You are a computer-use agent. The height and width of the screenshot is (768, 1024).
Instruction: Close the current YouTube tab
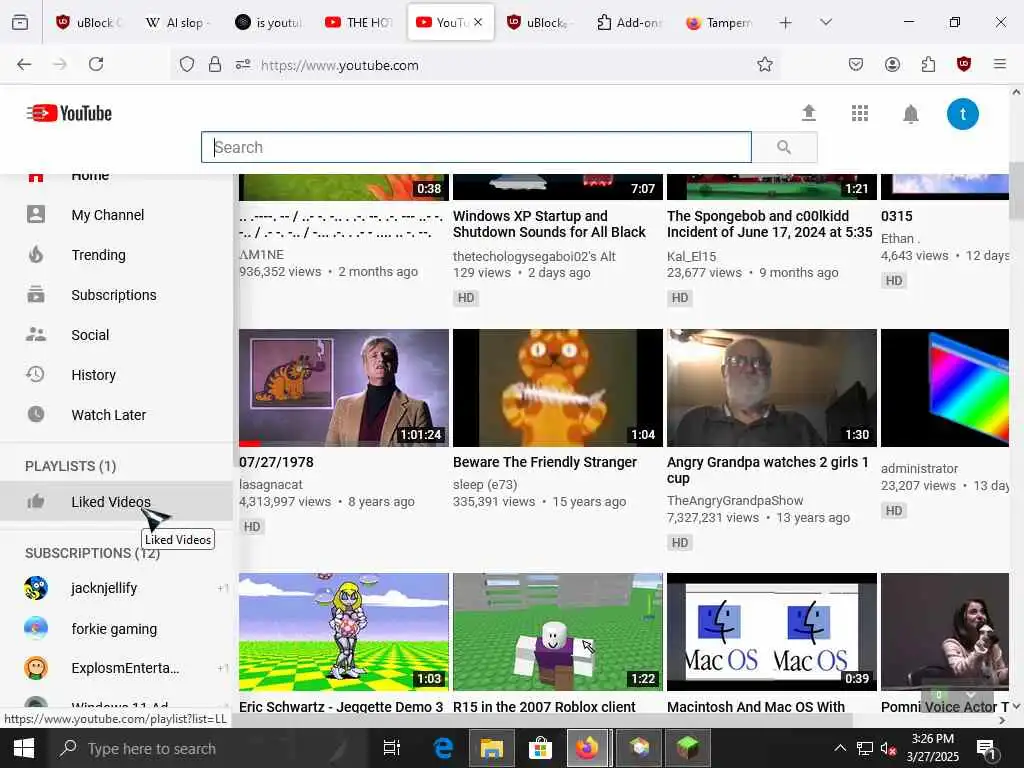(x=478, y=22)
